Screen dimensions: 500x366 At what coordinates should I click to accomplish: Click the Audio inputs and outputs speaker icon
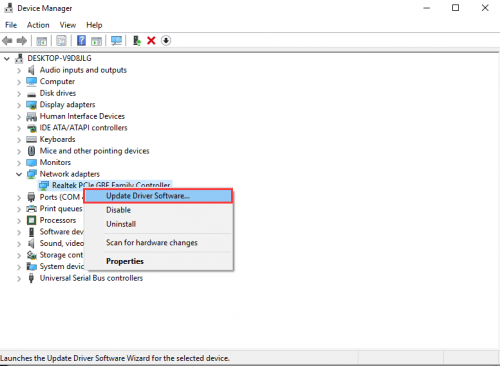[x=31, y=70]
